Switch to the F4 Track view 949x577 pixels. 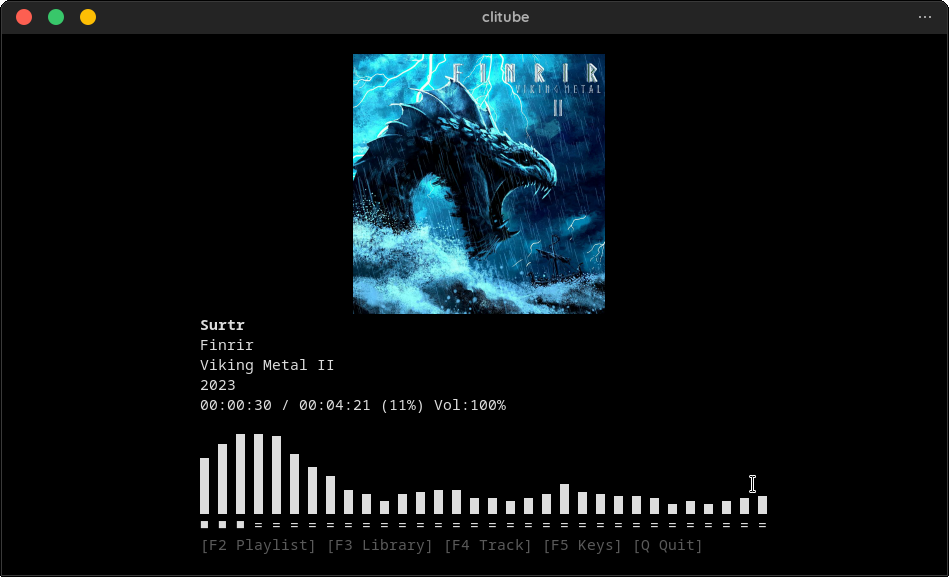[x=487, y=545]
